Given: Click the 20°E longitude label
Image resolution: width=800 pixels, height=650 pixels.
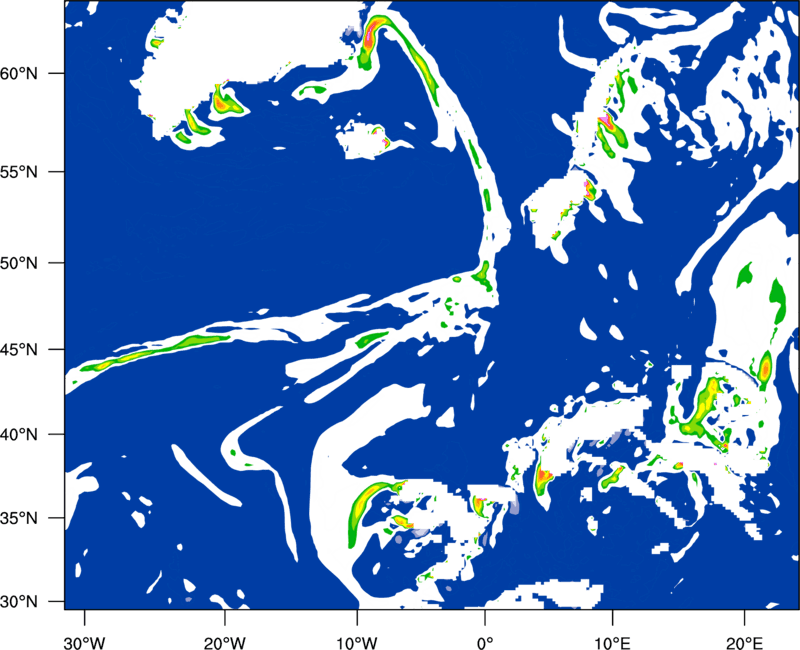Looking at the screenshot, I should pos(744,643).
